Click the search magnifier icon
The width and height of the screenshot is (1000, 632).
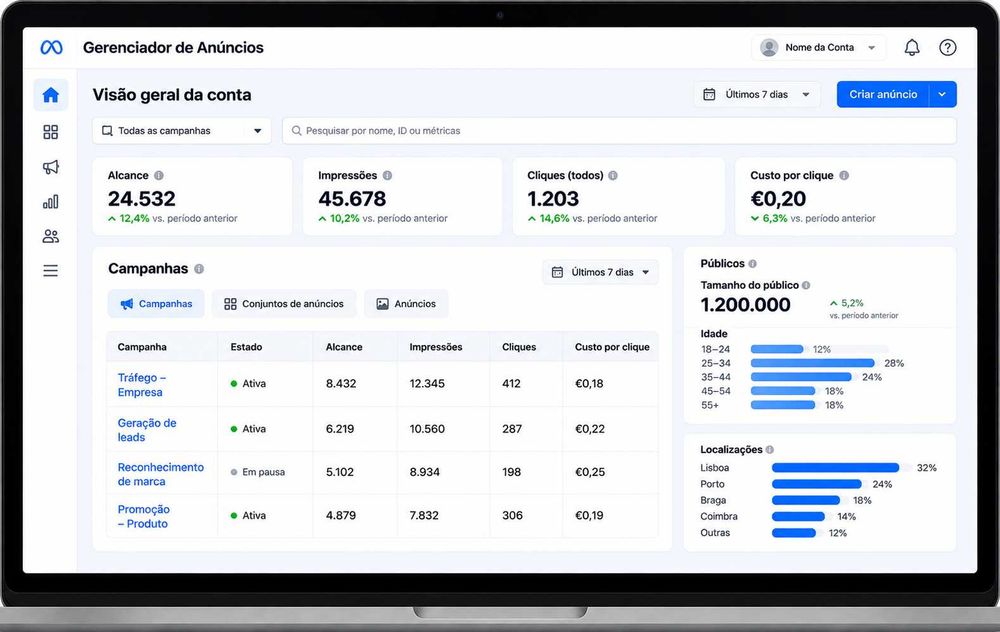coord(296,131)
